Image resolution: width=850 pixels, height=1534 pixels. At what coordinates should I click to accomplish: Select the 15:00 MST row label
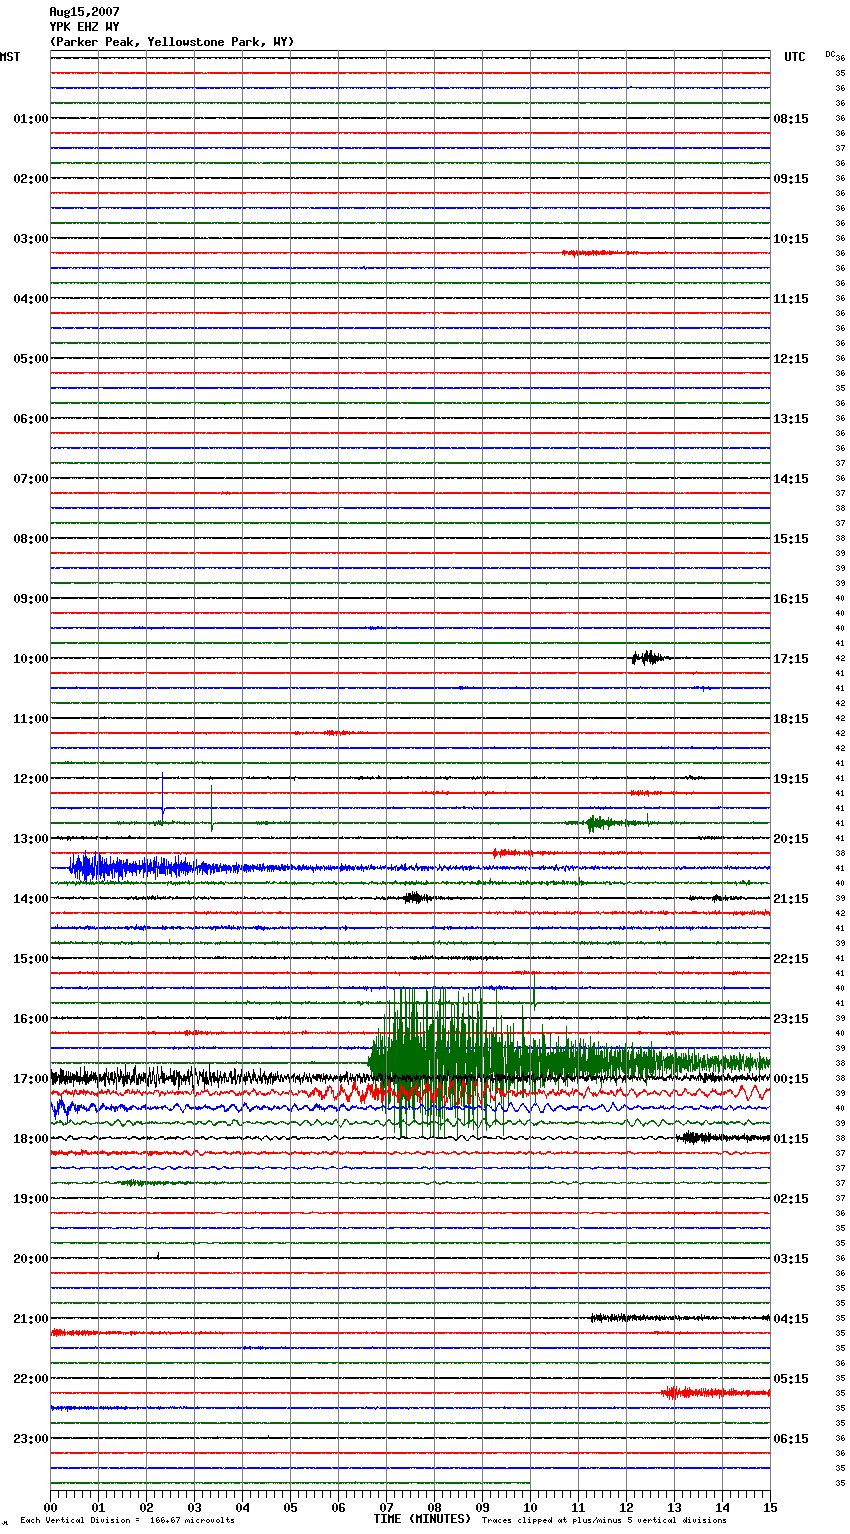30,959
